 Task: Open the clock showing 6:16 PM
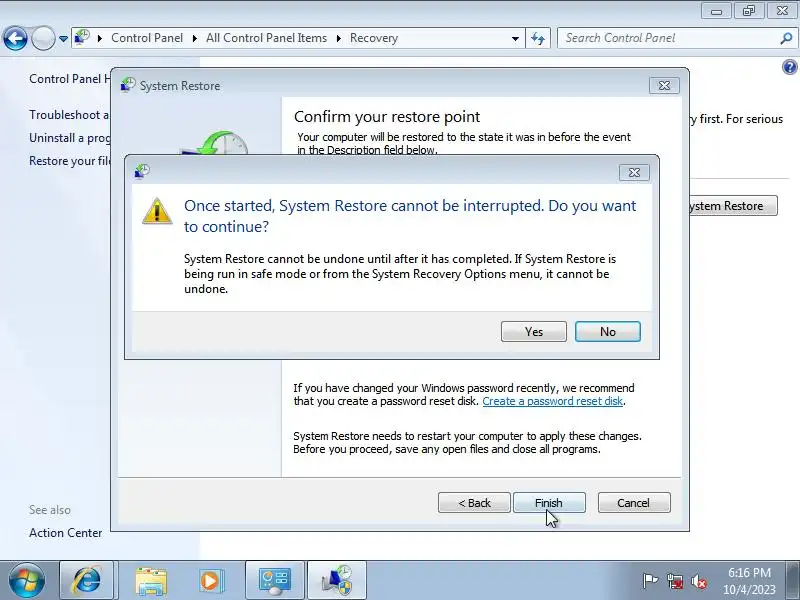749,581
